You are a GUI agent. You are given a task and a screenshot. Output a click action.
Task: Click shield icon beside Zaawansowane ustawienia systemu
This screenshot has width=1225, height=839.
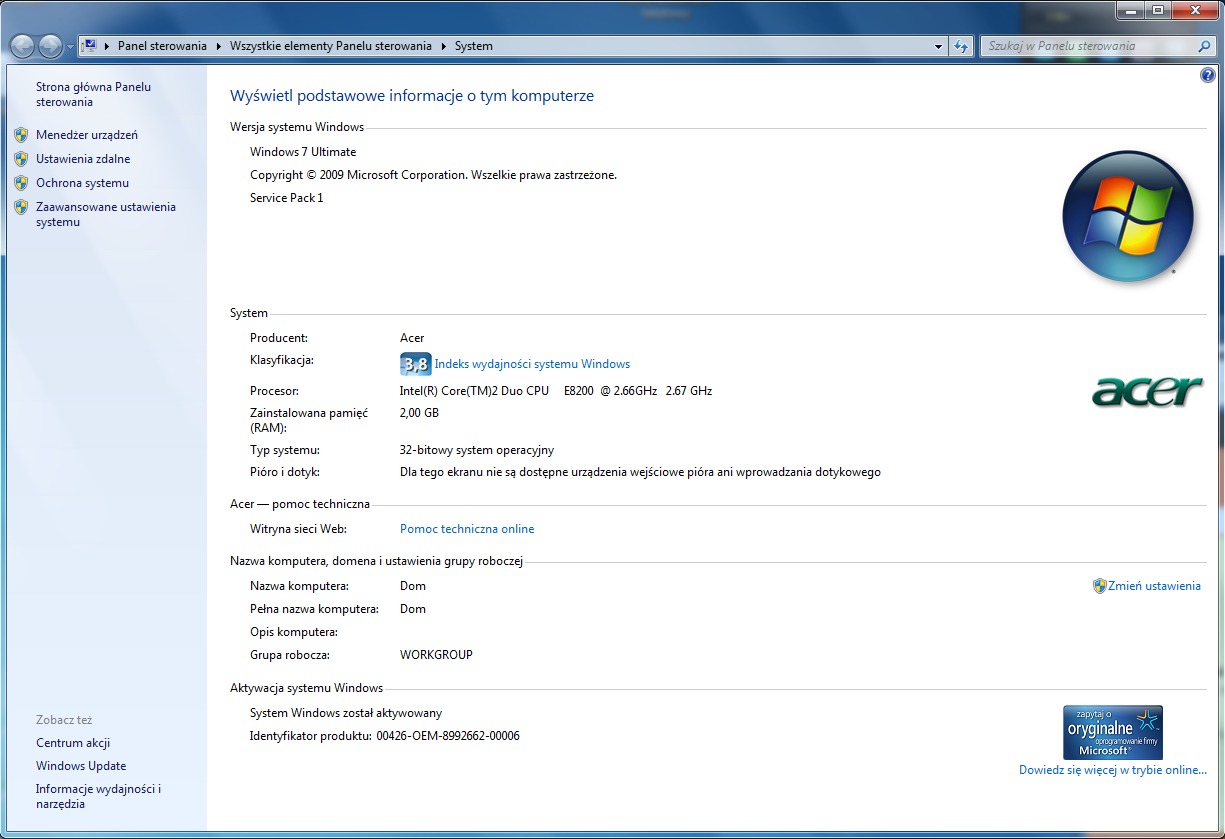tap(21, 207)
